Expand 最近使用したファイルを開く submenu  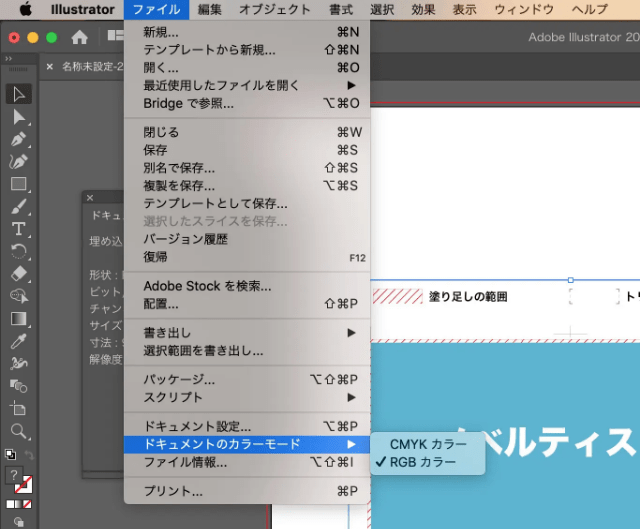(x=247, y=85)
